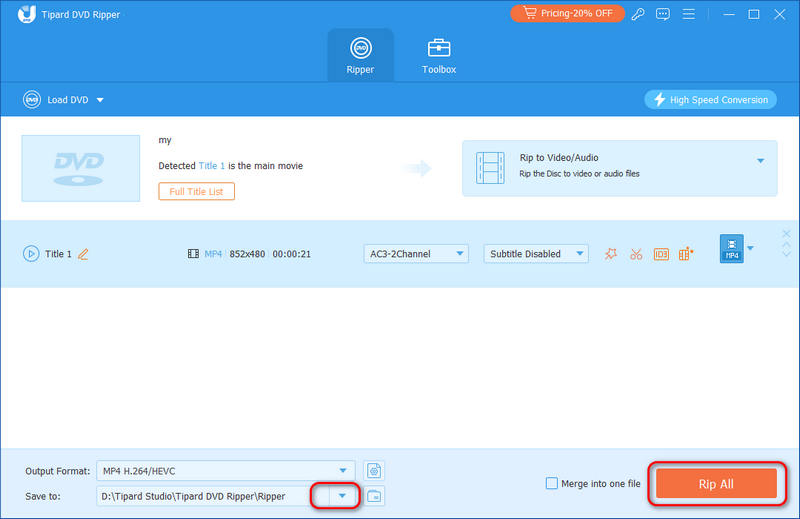The width and height of the screenshot is (800, 519).
Task: Move Title 1 down with arrow
Action: [x=786, y=254]
